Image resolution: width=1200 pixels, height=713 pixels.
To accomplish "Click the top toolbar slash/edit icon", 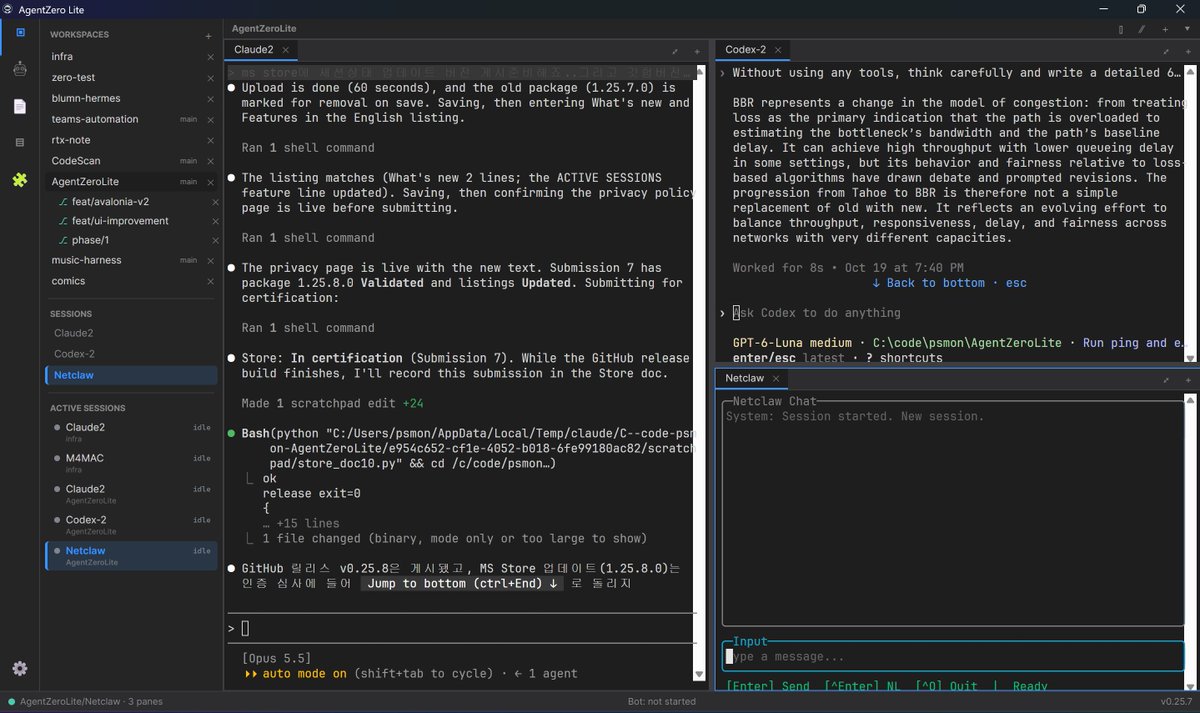I will (1143, 29).
